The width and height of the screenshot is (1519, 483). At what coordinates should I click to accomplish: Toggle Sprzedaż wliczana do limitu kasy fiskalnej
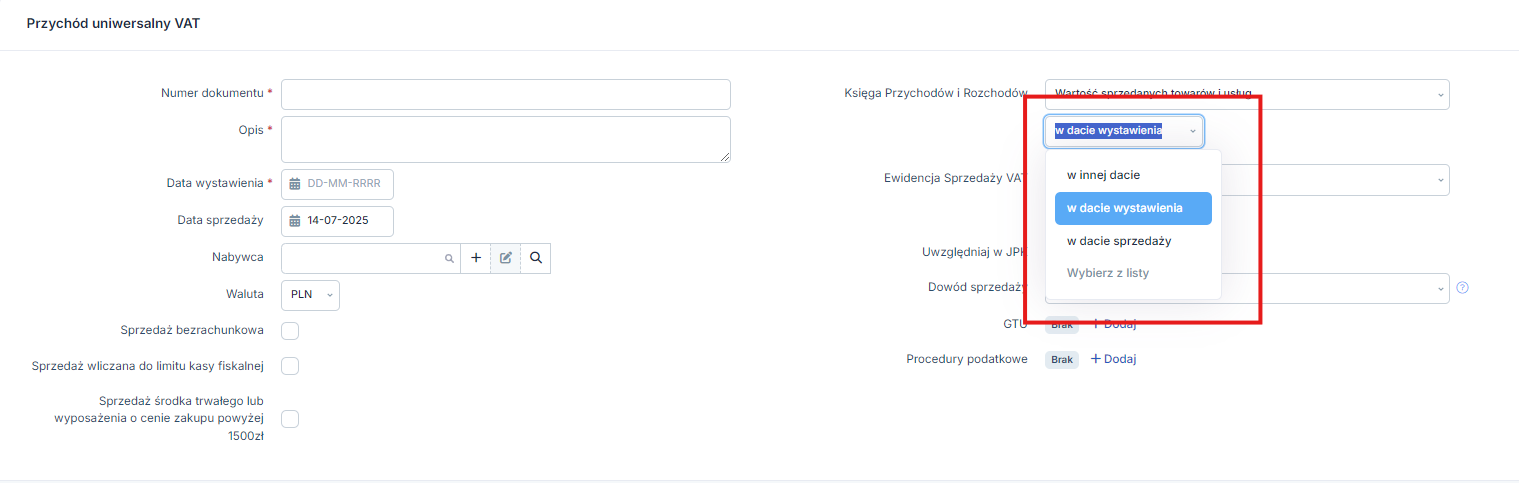290,366
